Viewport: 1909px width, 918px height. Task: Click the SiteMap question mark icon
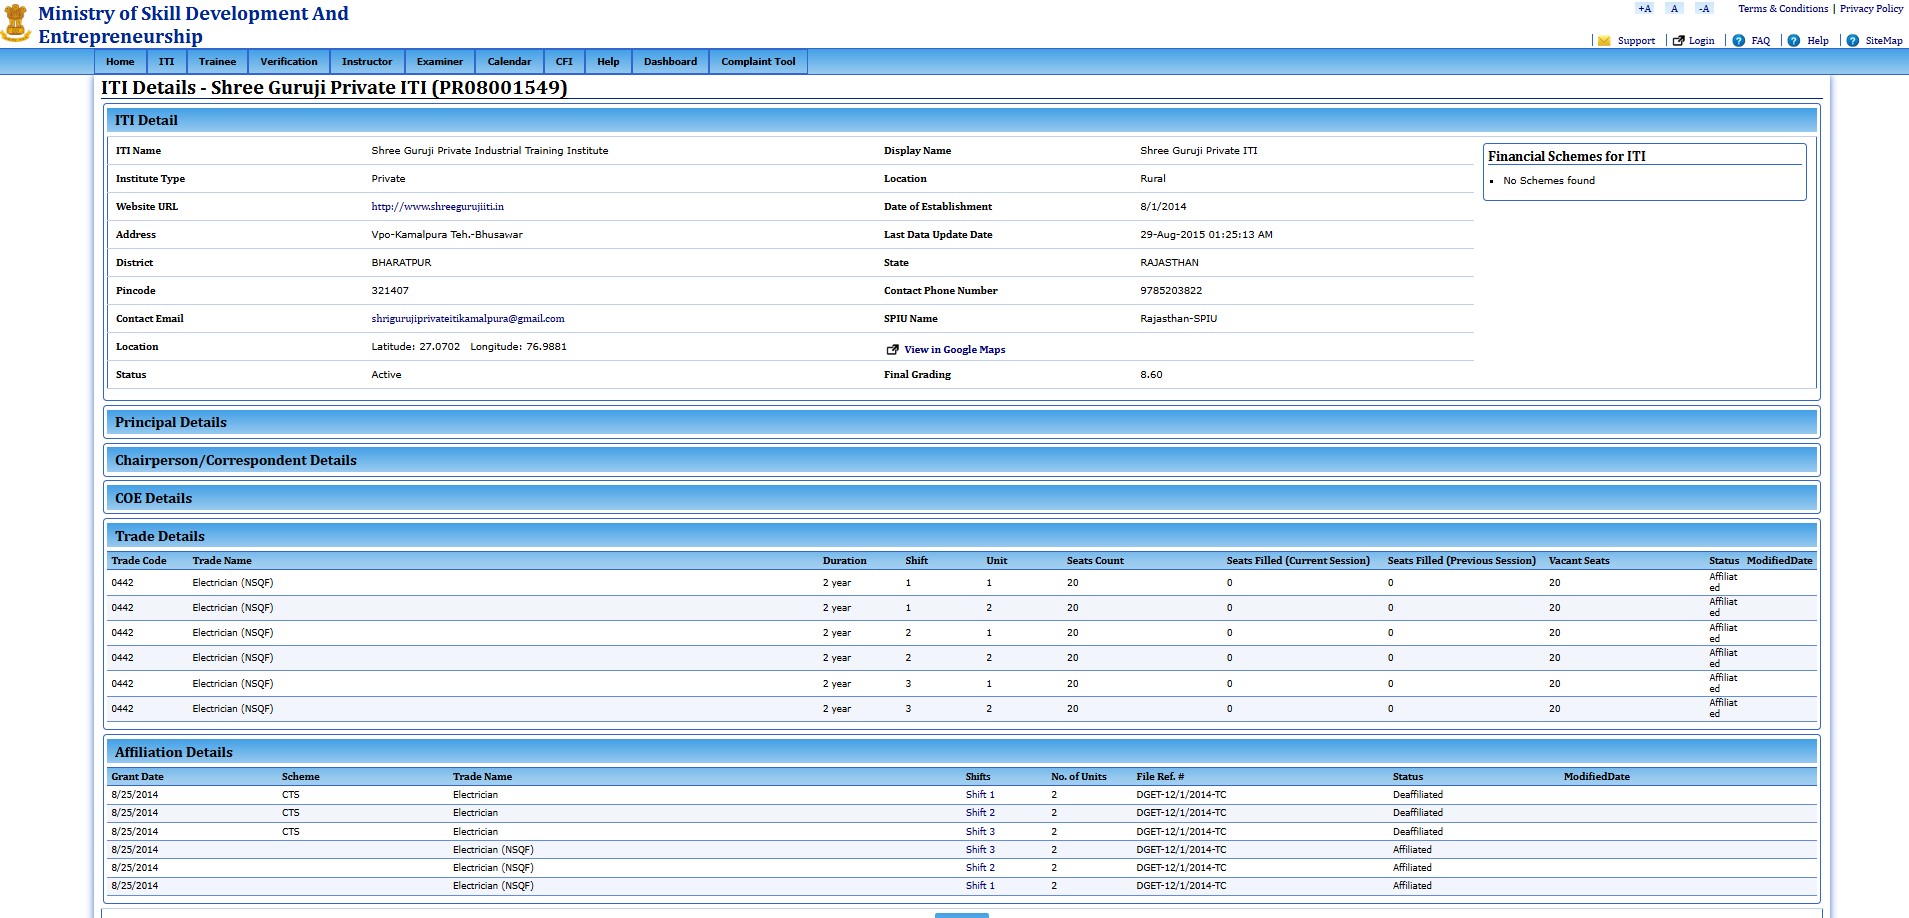click(x=1852, y=41)
